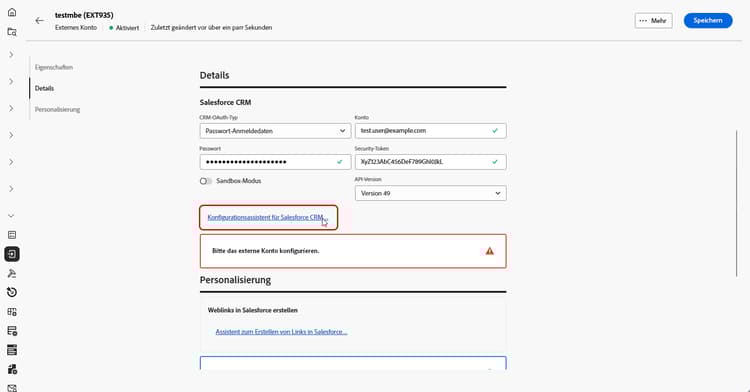Open the Home icon in sidebar
Image resolution: width=750 pixels, height=392 pixels.
(x=12, y=12)
